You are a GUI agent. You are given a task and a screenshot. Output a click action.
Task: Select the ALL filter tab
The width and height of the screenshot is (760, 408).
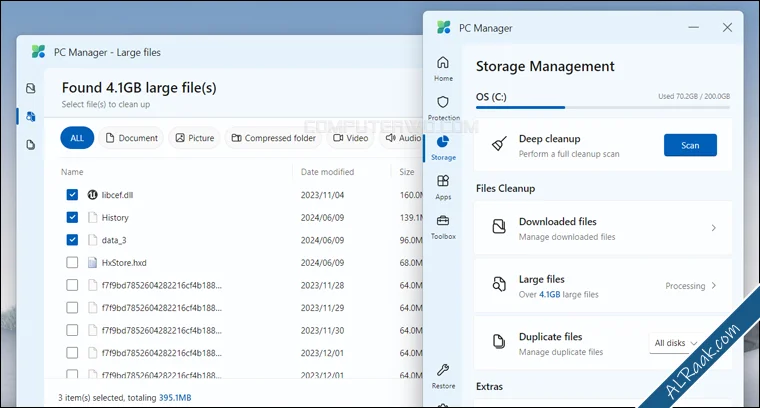[77, 138]
